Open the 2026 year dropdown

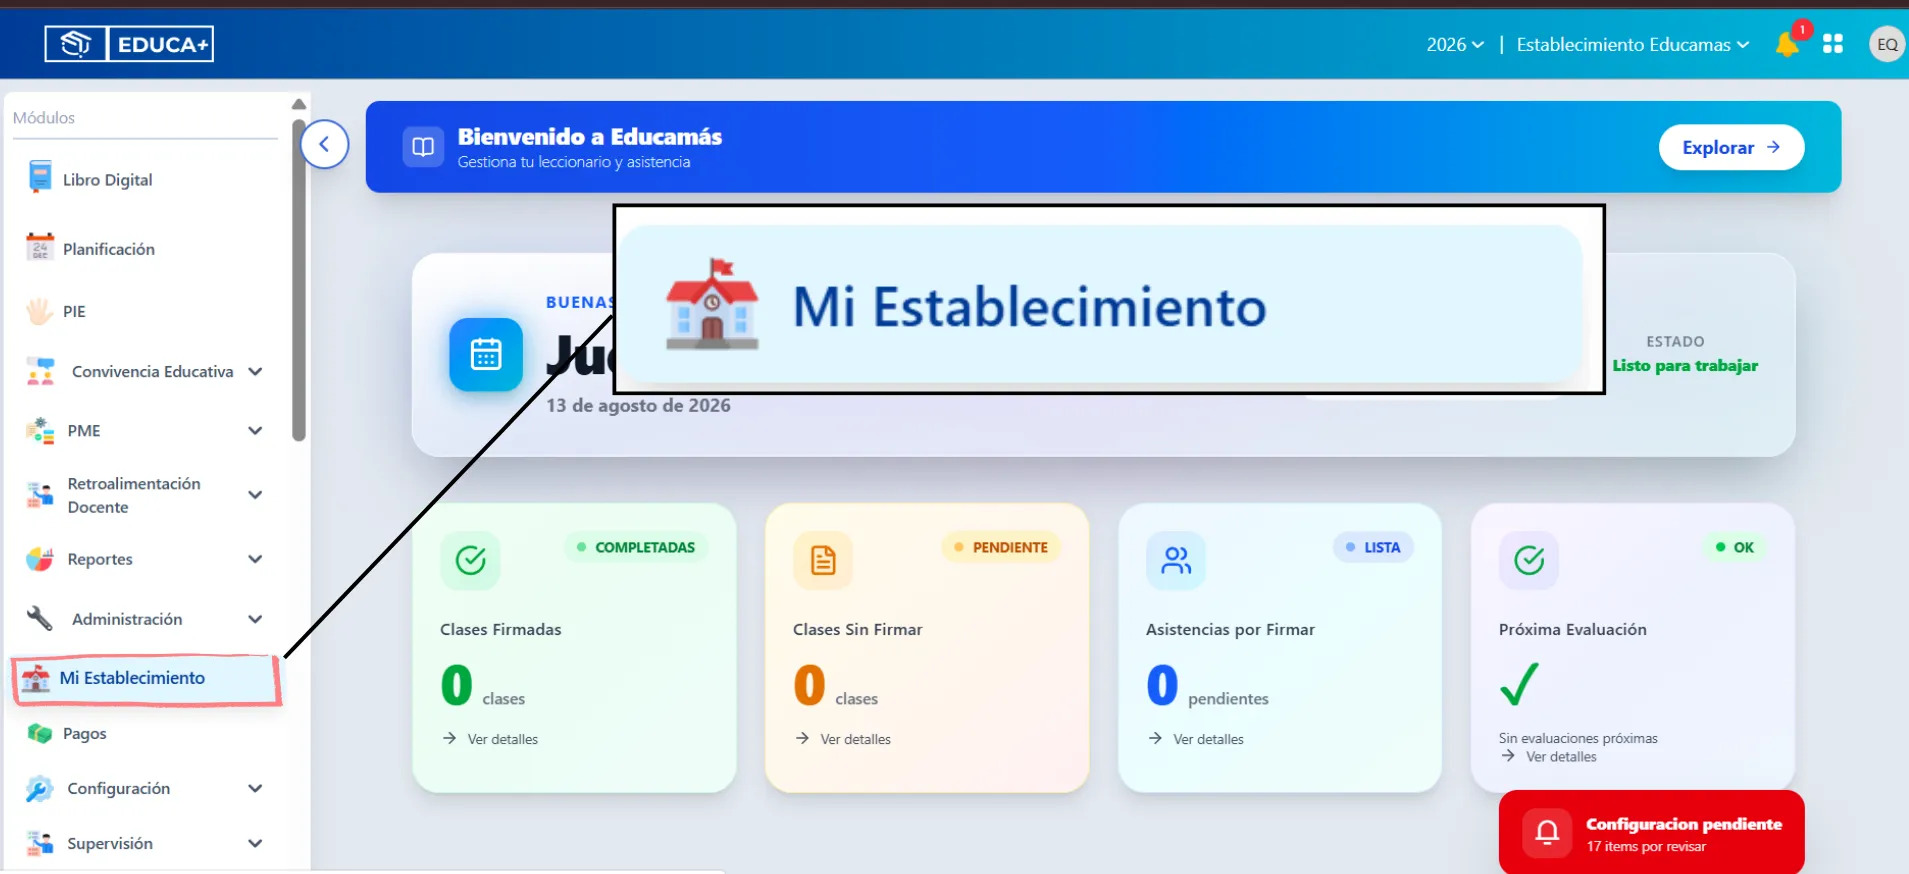click(x=1455, y=44)
